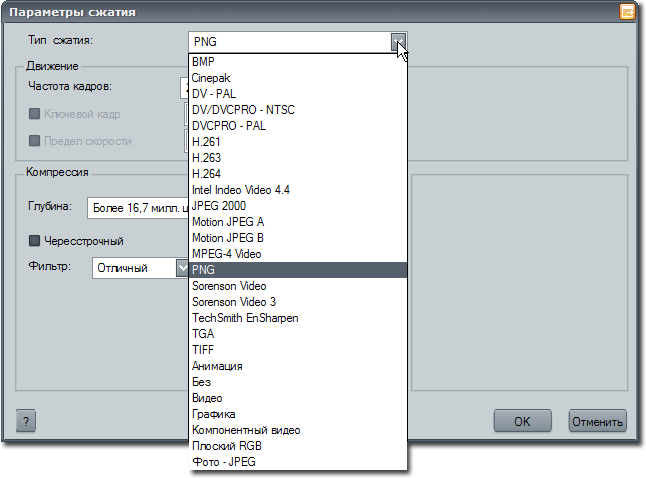Open the Глубина color depth dropdown
The image size is (646, 478).
pyautogui.click(x=138, y=207)
